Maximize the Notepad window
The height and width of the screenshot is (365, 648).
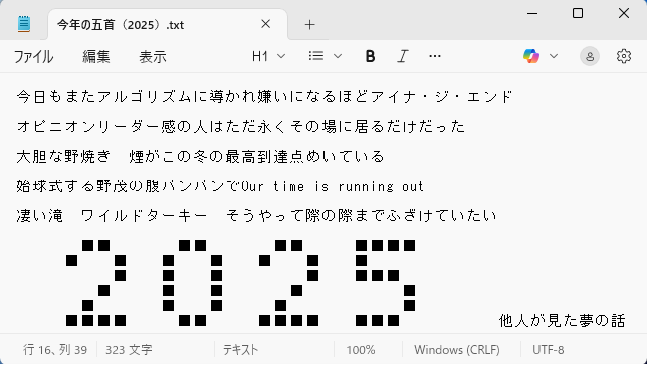click(x=578, y=14)
